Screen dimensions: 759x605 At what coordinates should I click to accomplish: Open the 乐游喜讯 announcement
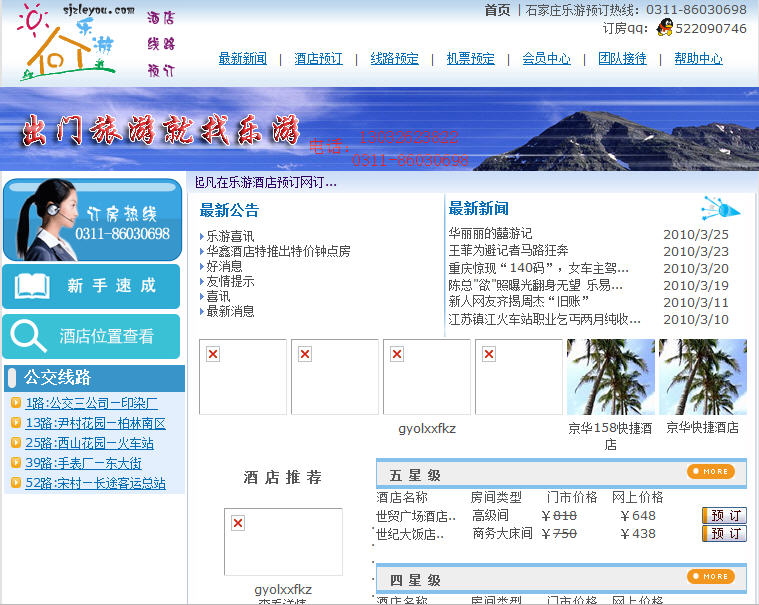coord(230,236)
